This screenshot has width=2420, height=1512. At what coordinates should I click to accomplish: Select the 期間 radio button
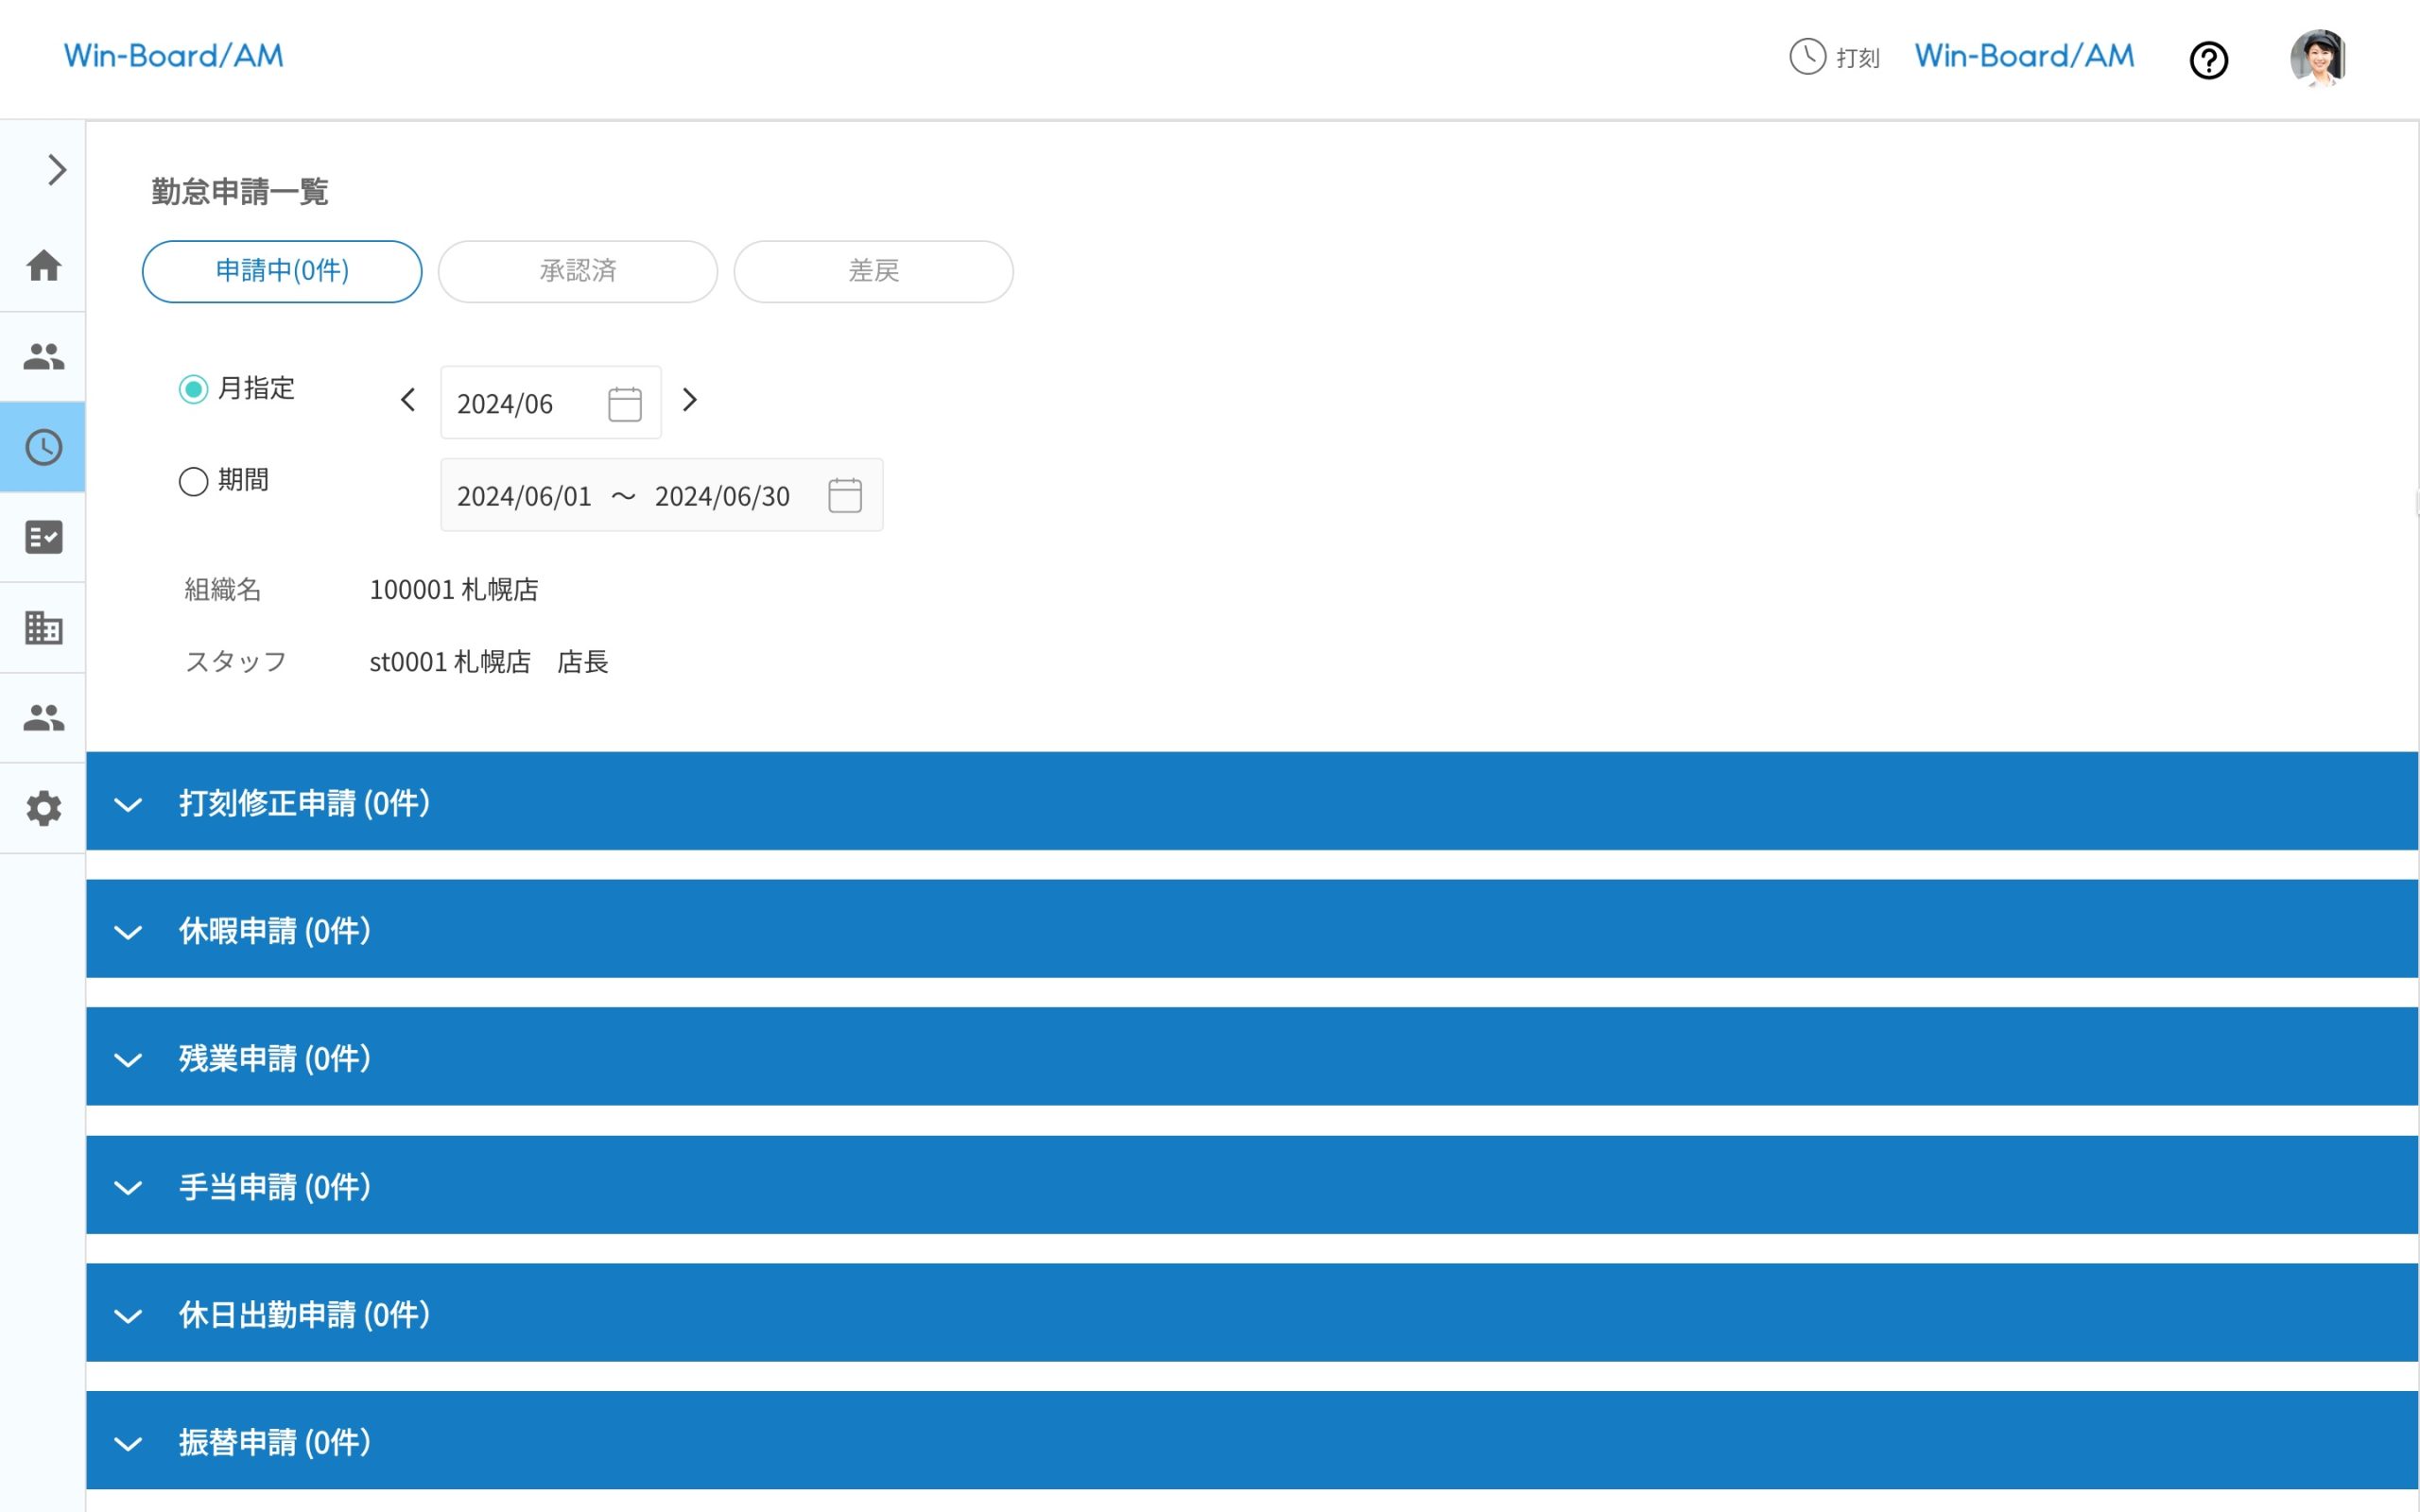coord(193,481)
